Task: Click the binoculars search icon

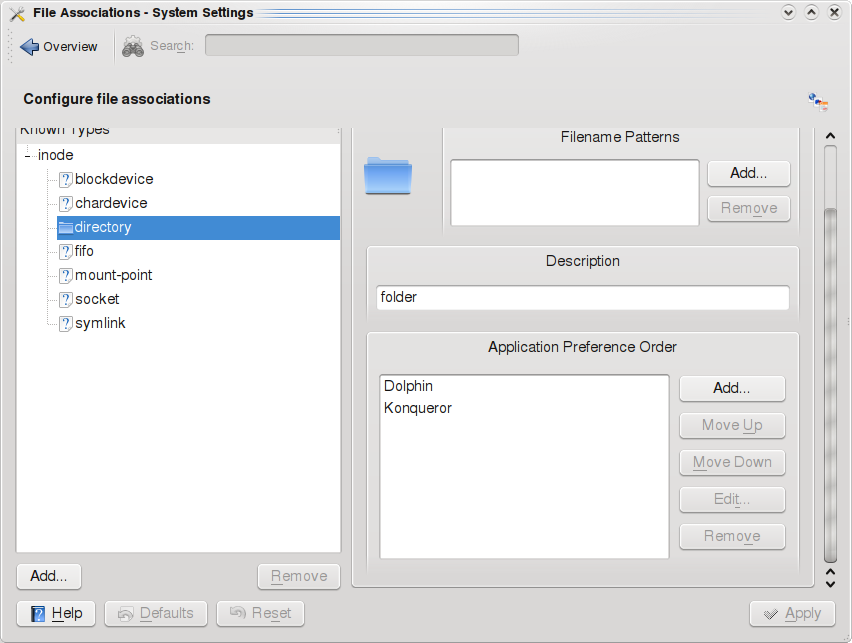Action: [132, 46]
